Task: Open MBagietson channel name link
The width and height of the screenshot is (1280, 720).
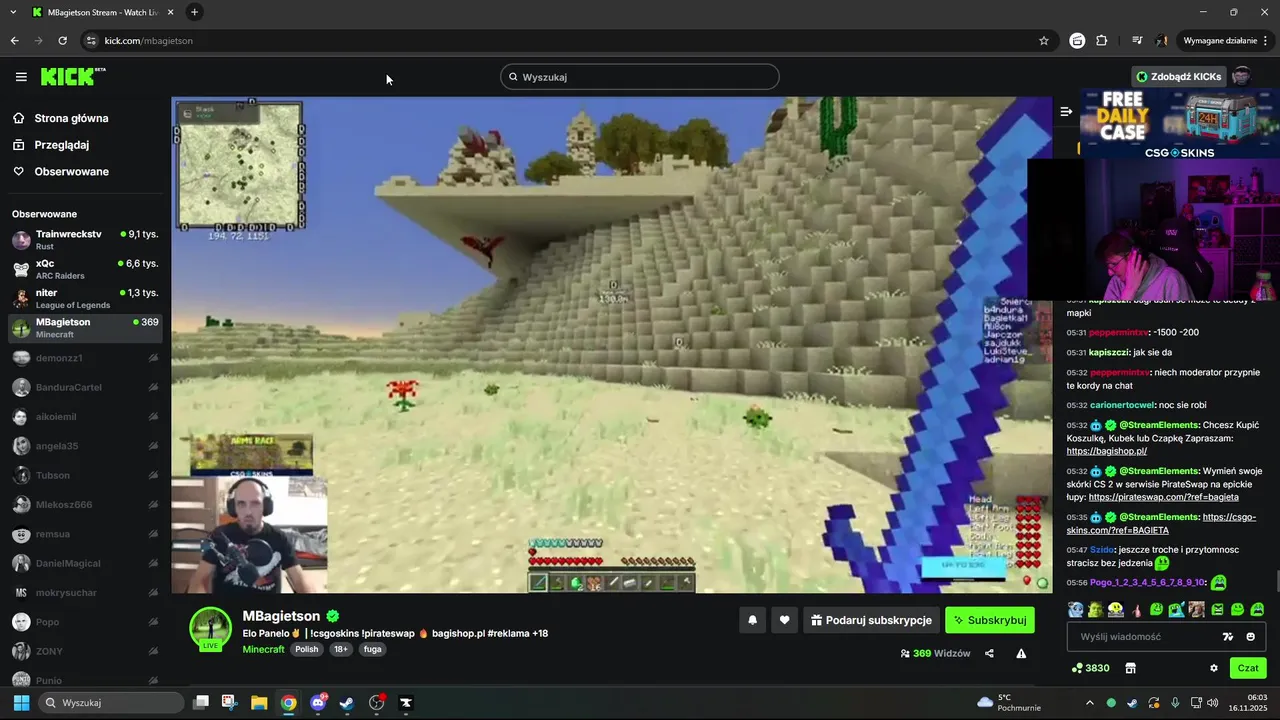Action: [281, 616]
